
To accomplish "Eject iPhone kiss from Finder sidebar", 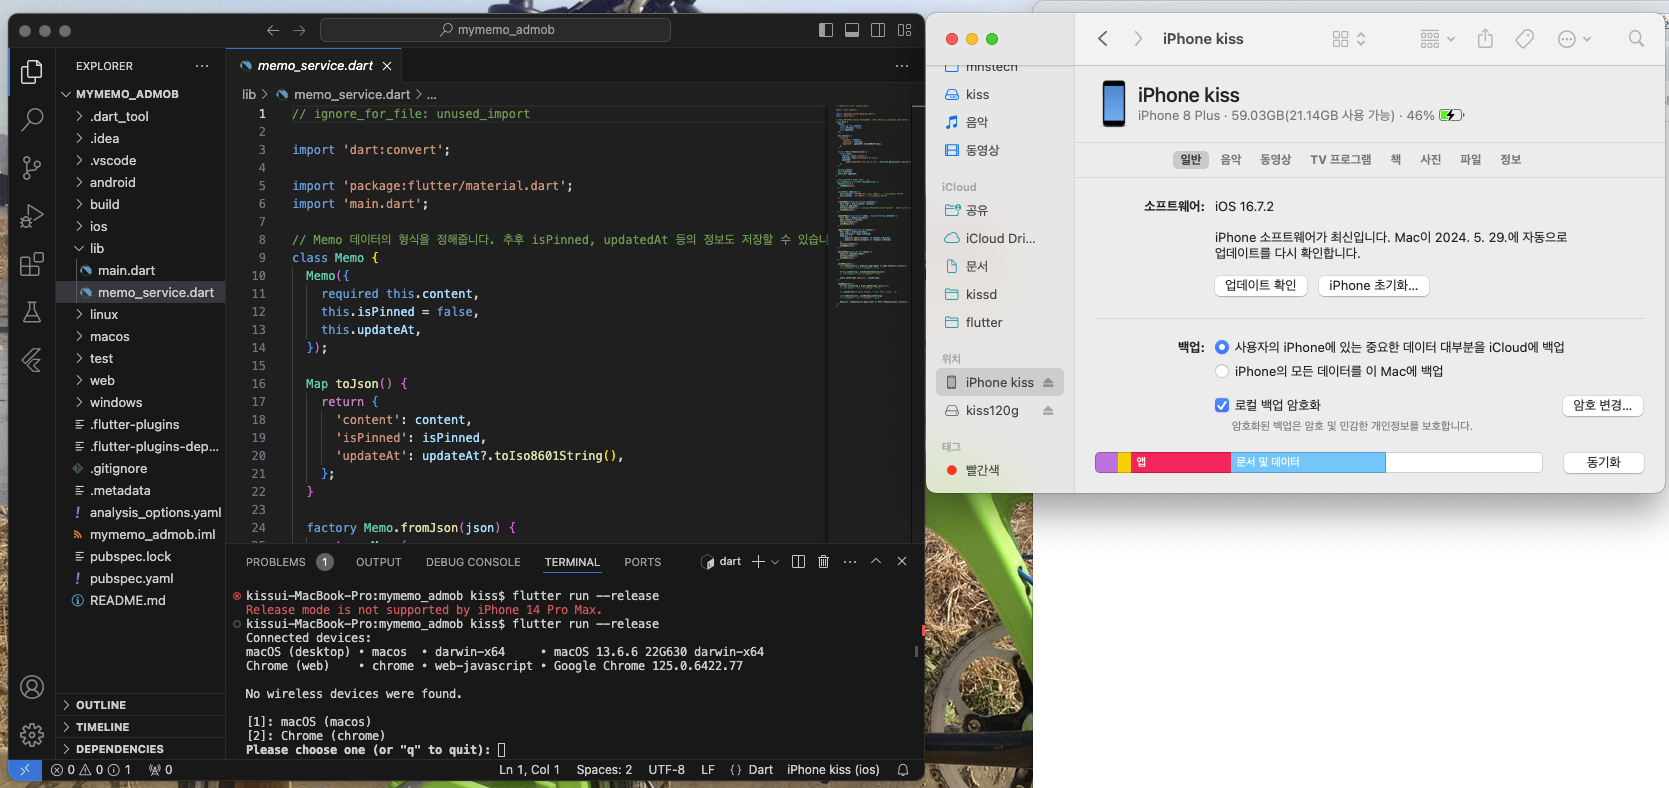I will [x=1048, y=382].
